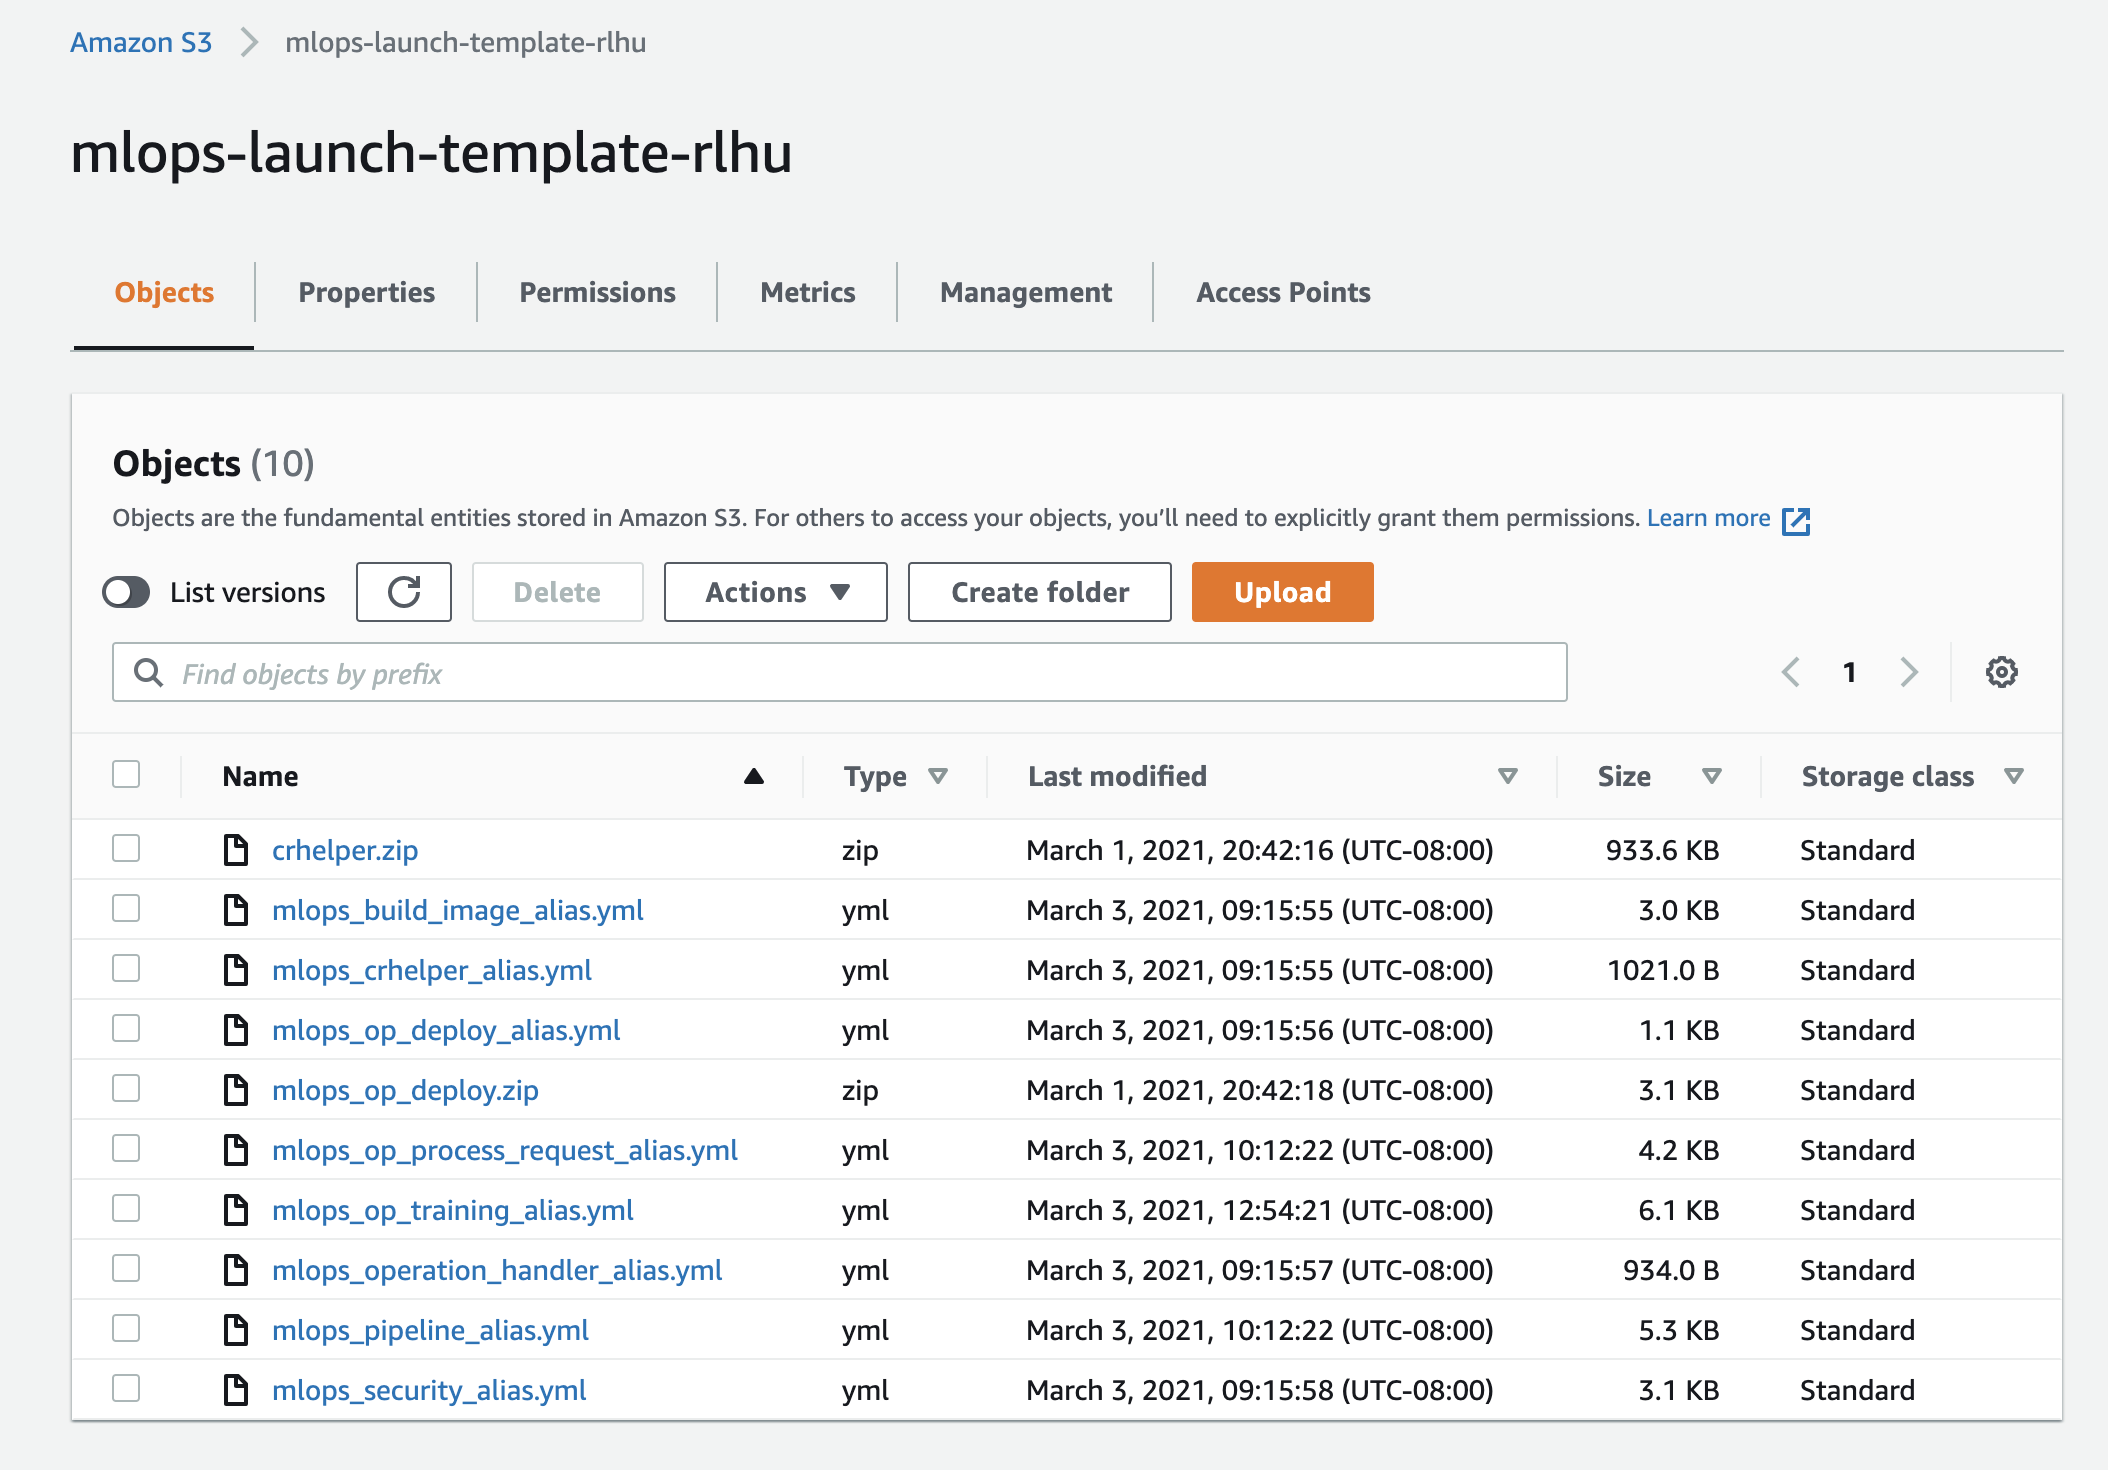Click external link icon beside Learn more

[1796, 520]
